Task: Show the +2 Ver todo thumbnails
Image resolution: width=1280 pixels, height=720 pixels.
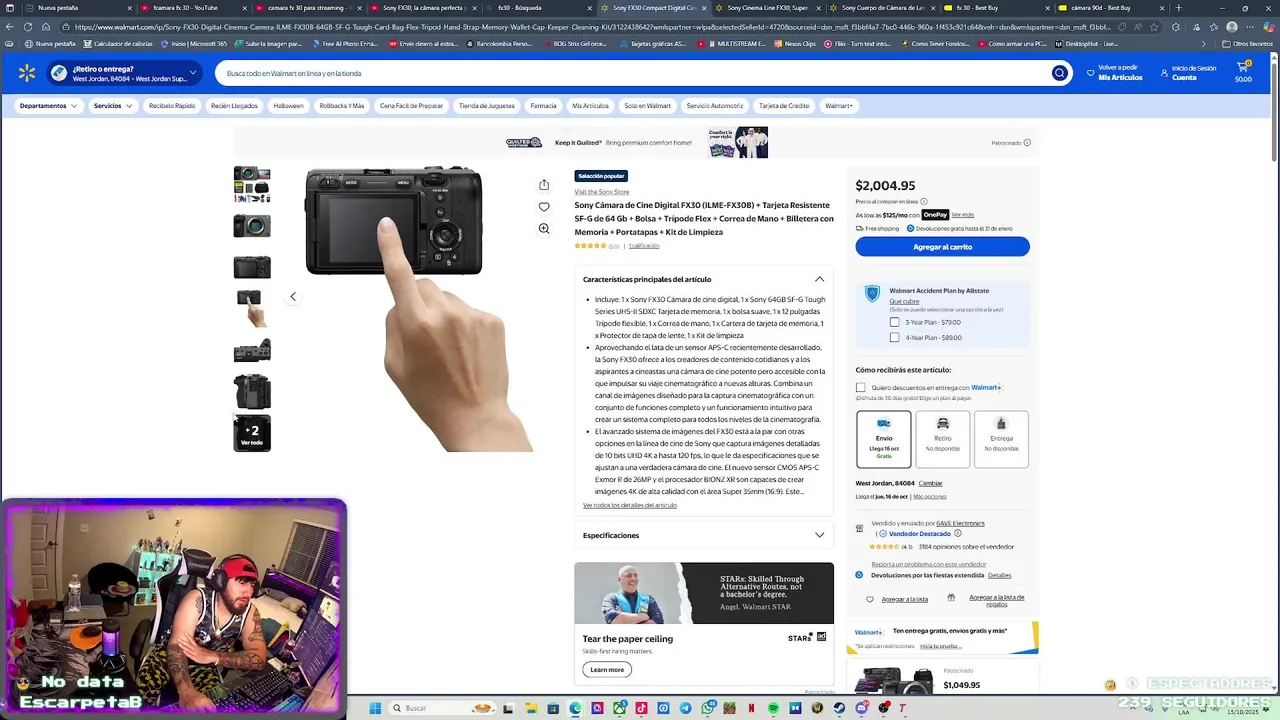Action: (x=252, y=433)
